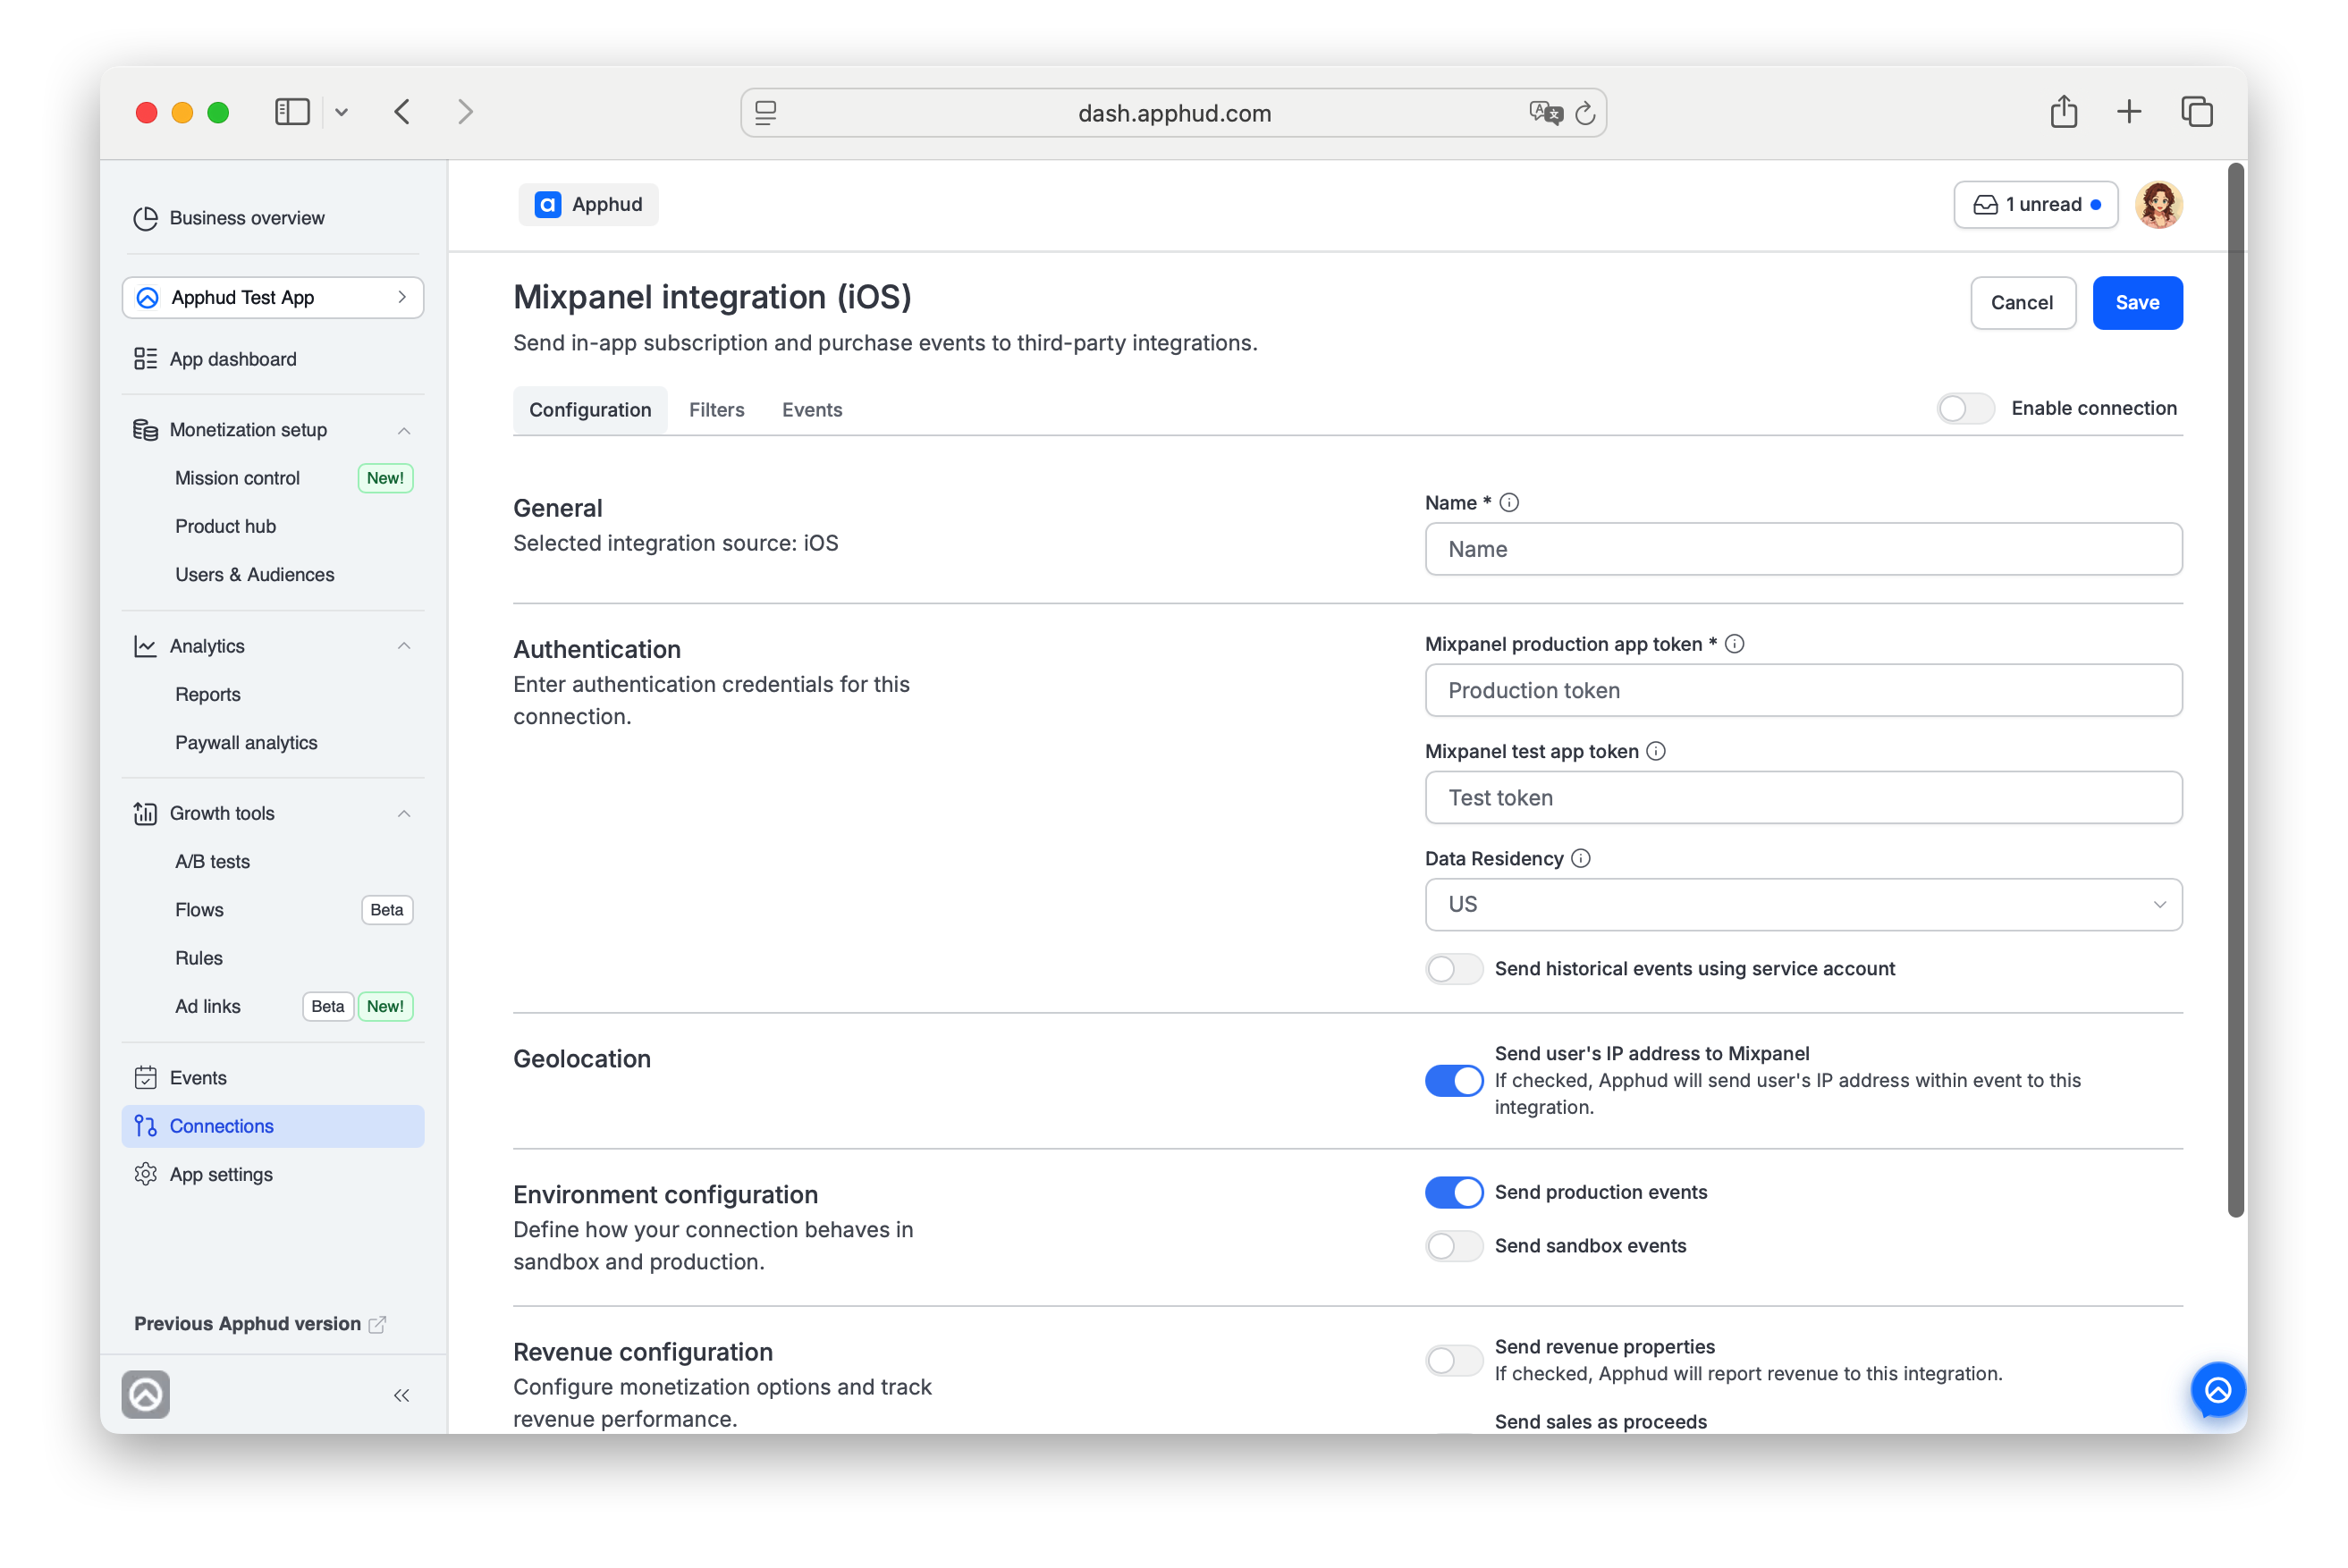The image size is (2348, 1568).
Task: Click the Apphud breadcrumb chip
Action: (x=588, y=205)
